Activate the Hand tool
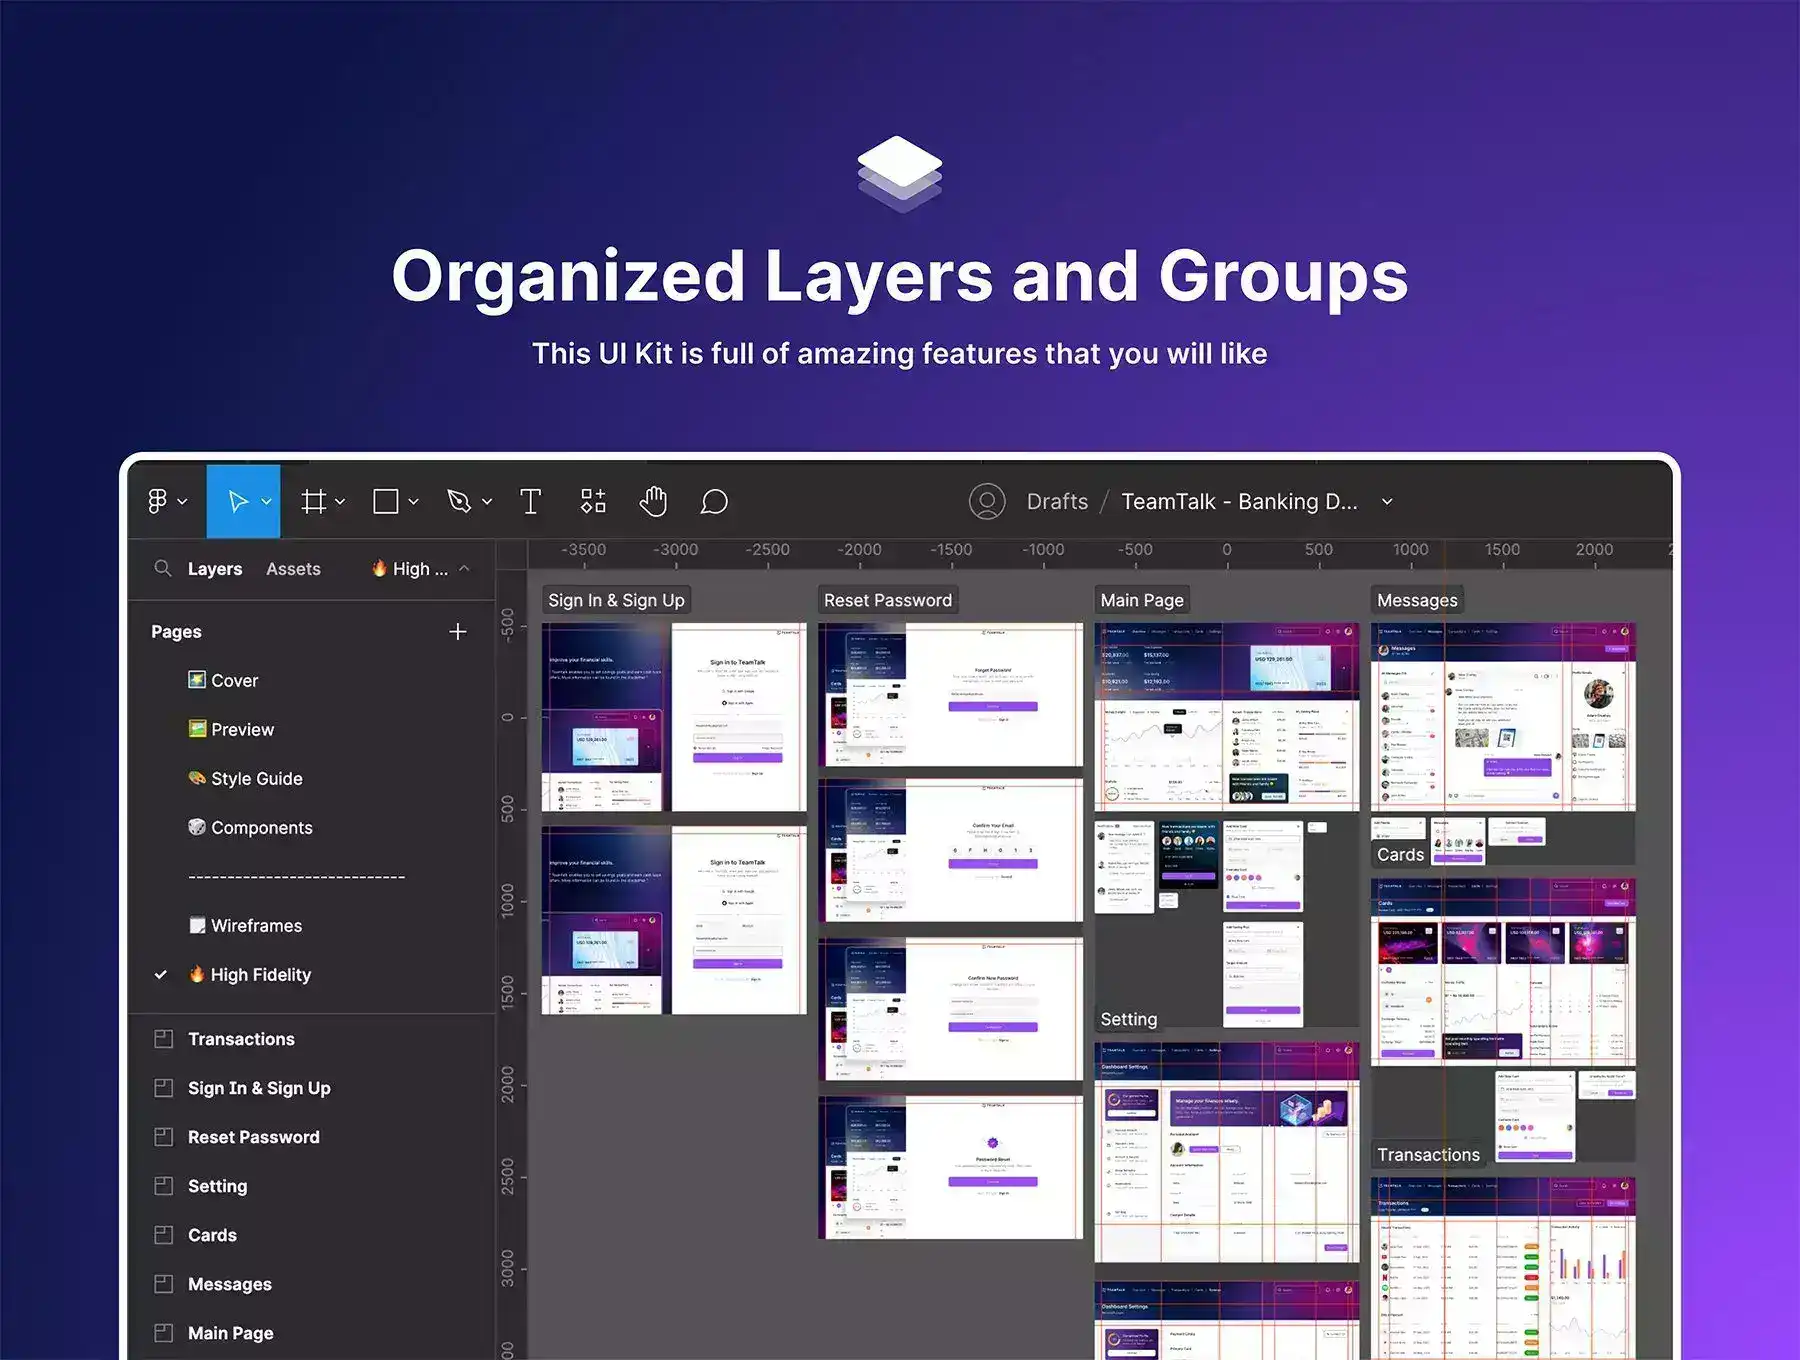The height and width of the screenshot is (1360, 1800). point(653,501)
